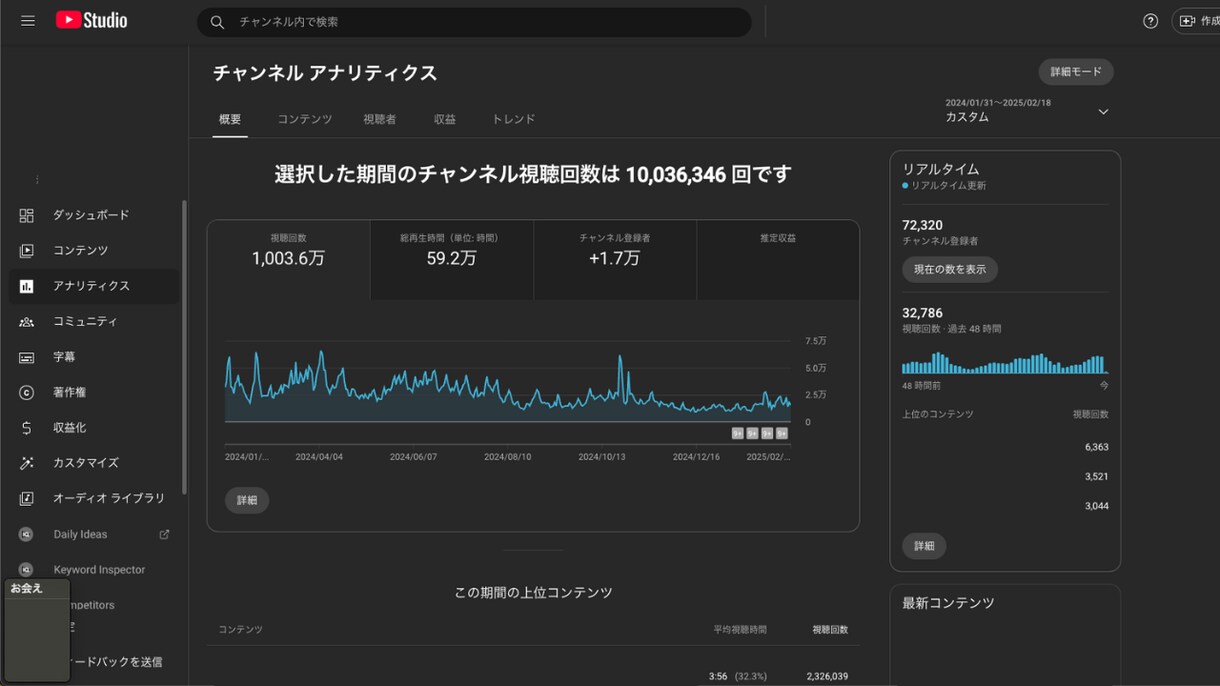Click the 2024/10/13 axis date label

coord(602,456)
